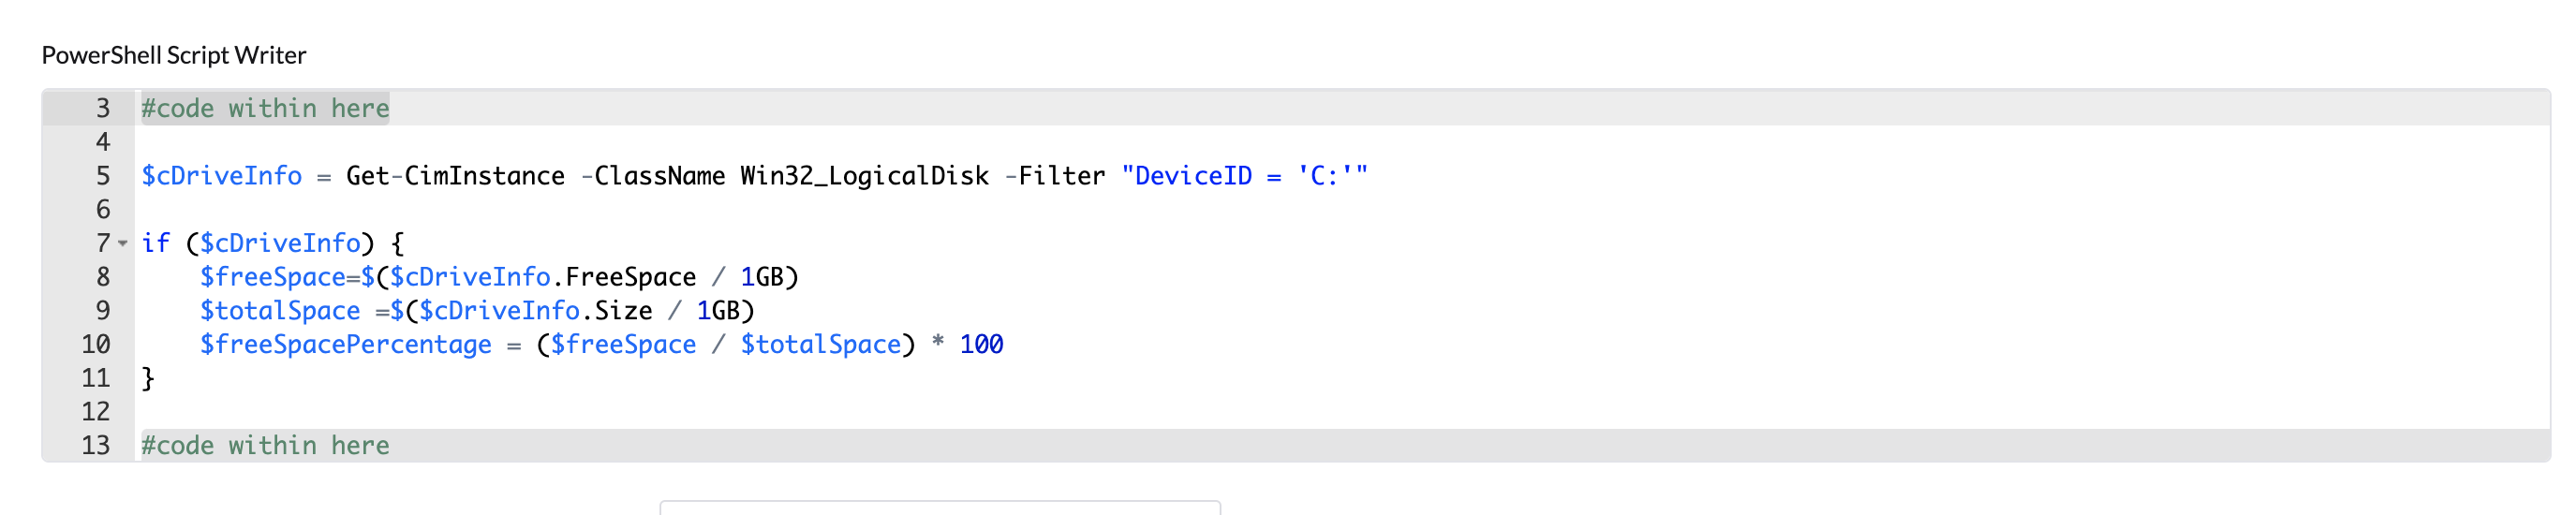
Task: Place cursor on Get-CimInstance command
Action: (x=455, y=176)
